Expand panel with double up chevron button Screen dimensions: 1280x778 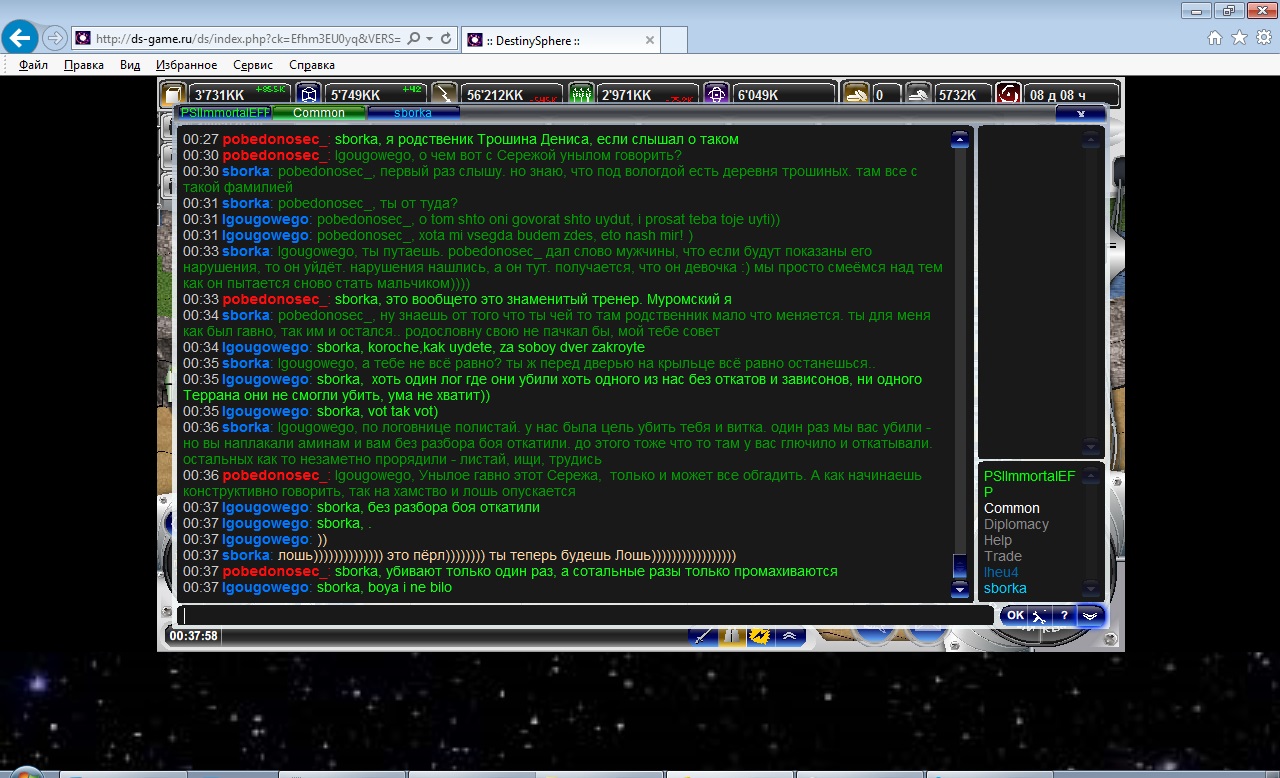(788, 635)
